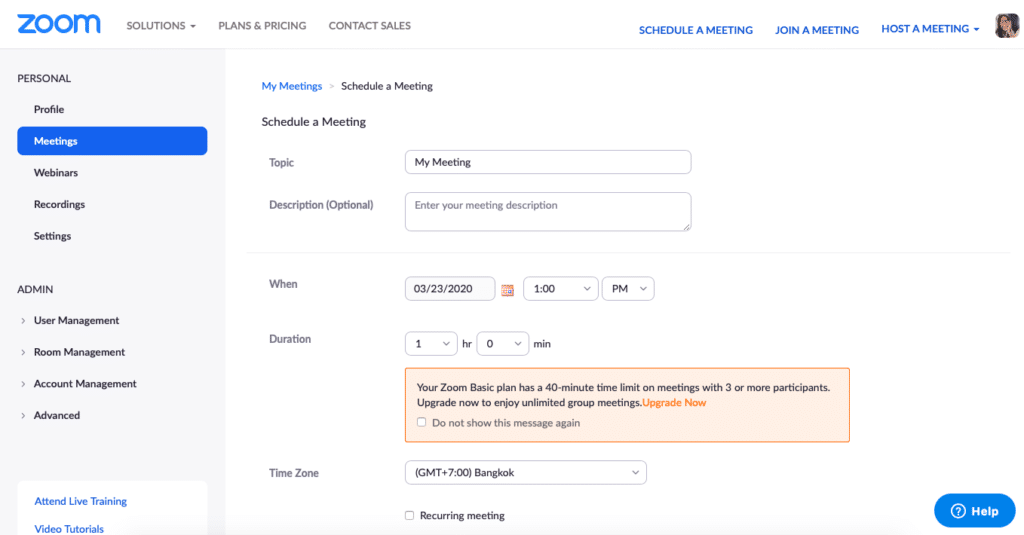Open the duration hours dropdown
1024x535 pixels.
coord(430,343)
